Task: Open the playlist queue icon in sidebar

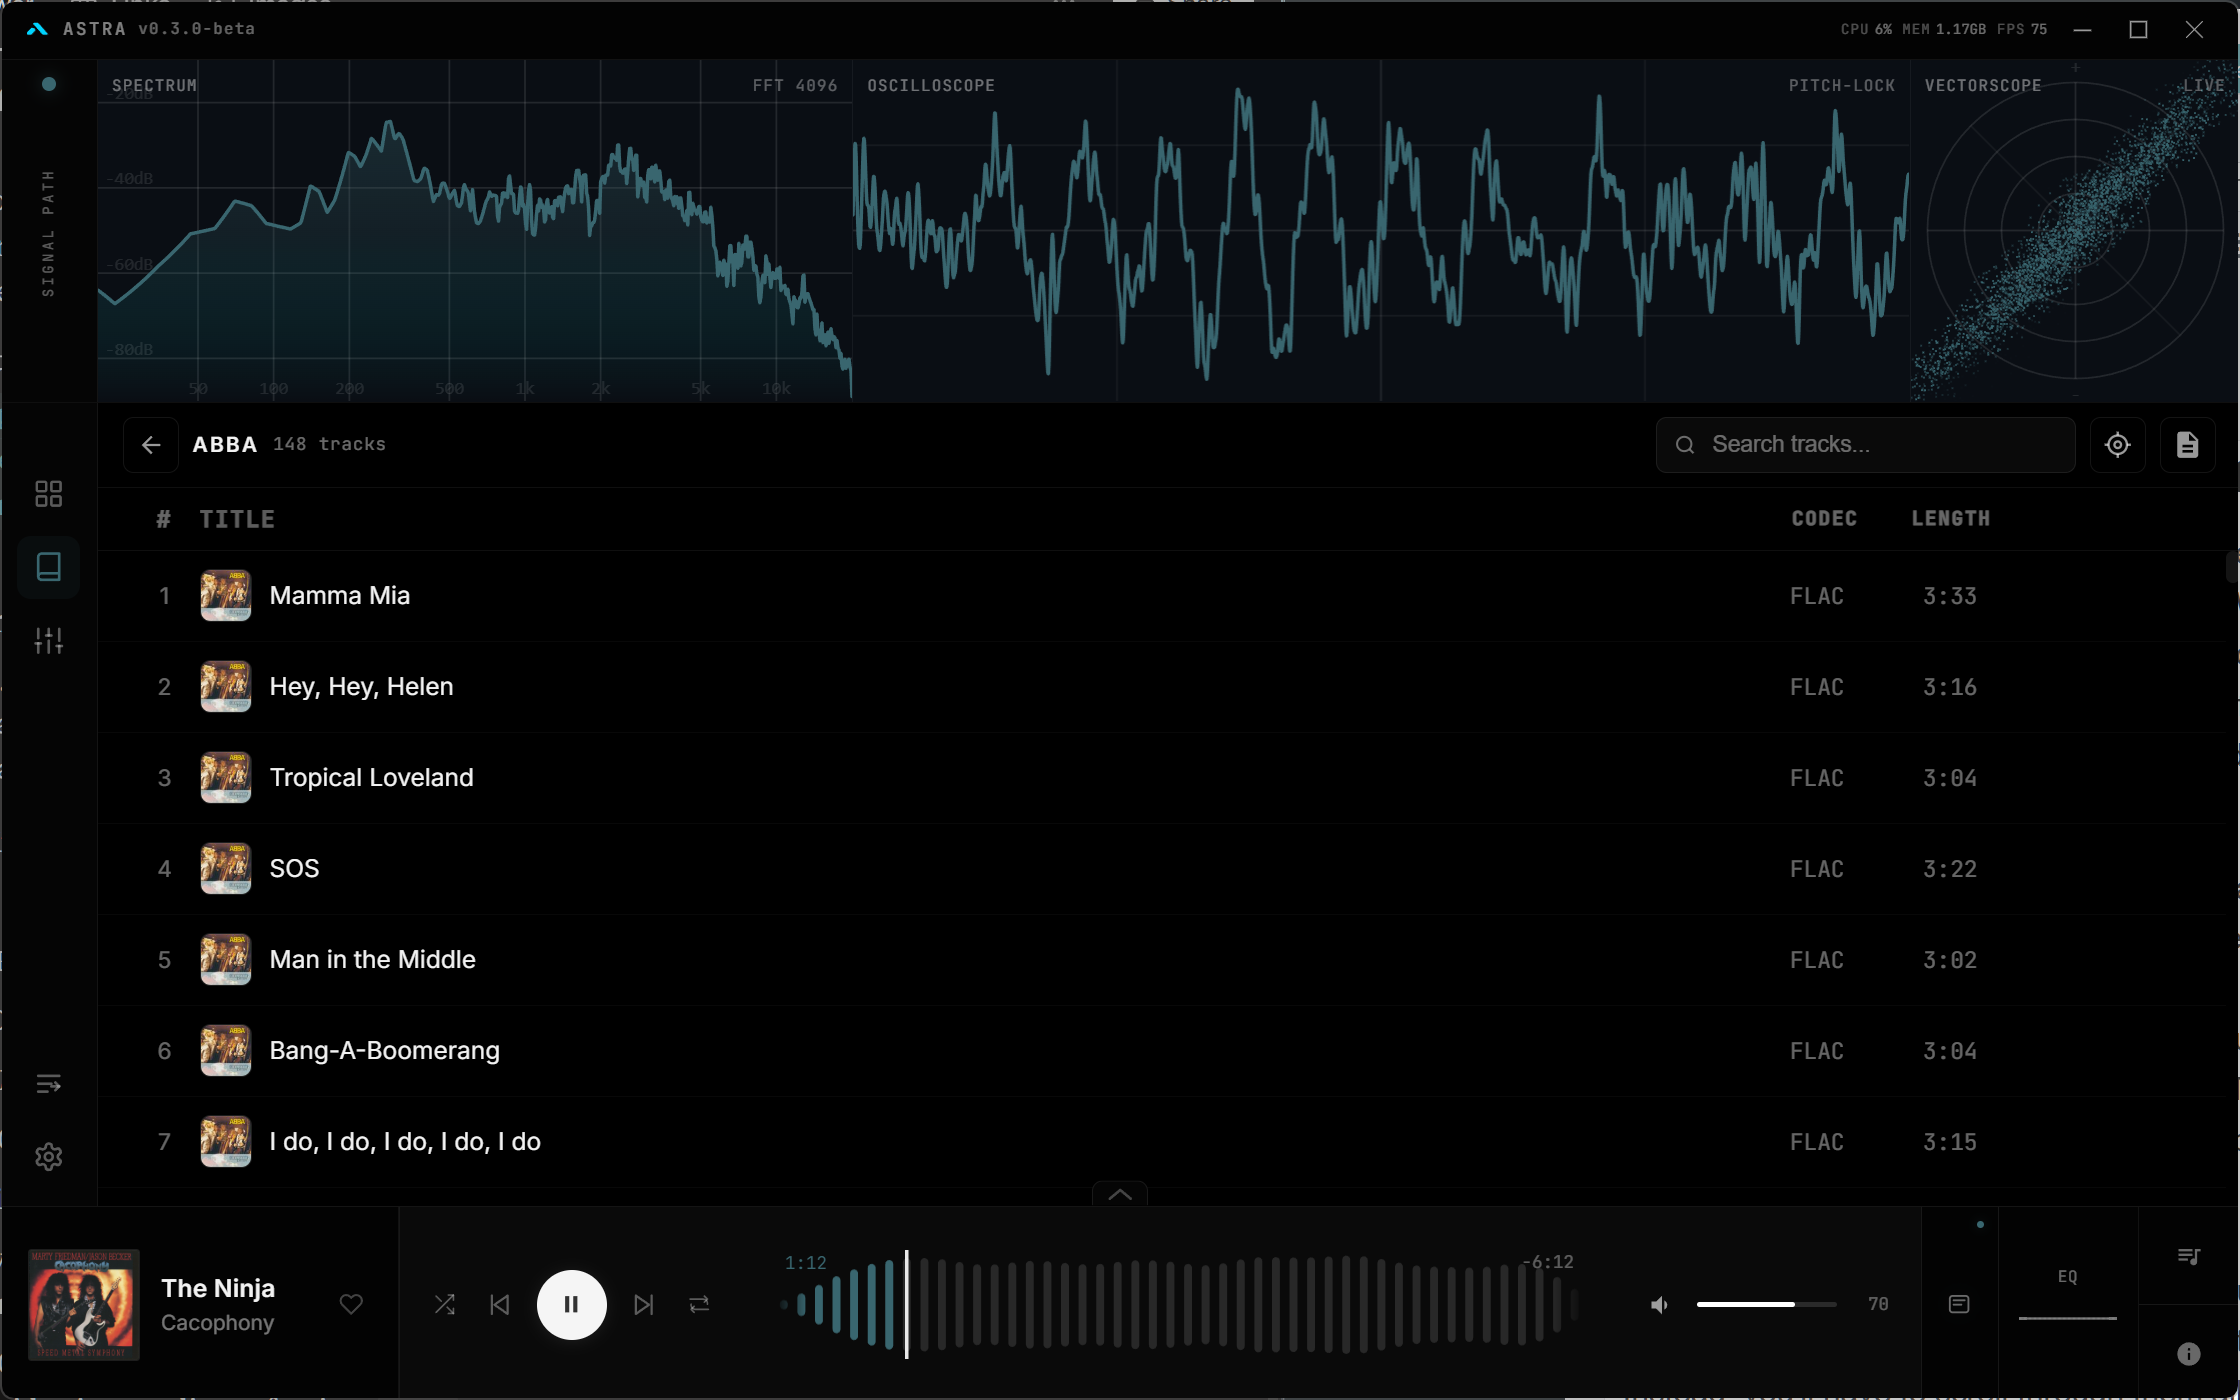Action: point(48,1084)
